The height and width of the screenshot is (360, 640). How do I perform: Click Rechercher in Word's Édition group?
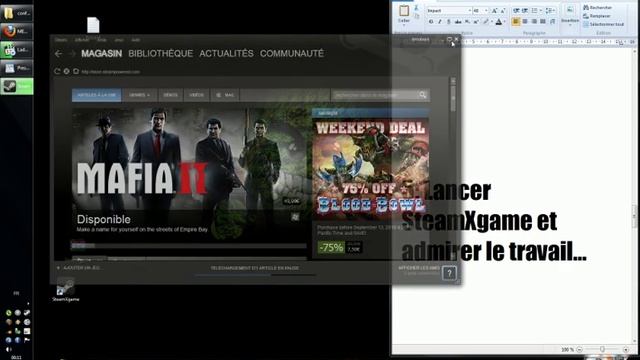pos(597,7)
